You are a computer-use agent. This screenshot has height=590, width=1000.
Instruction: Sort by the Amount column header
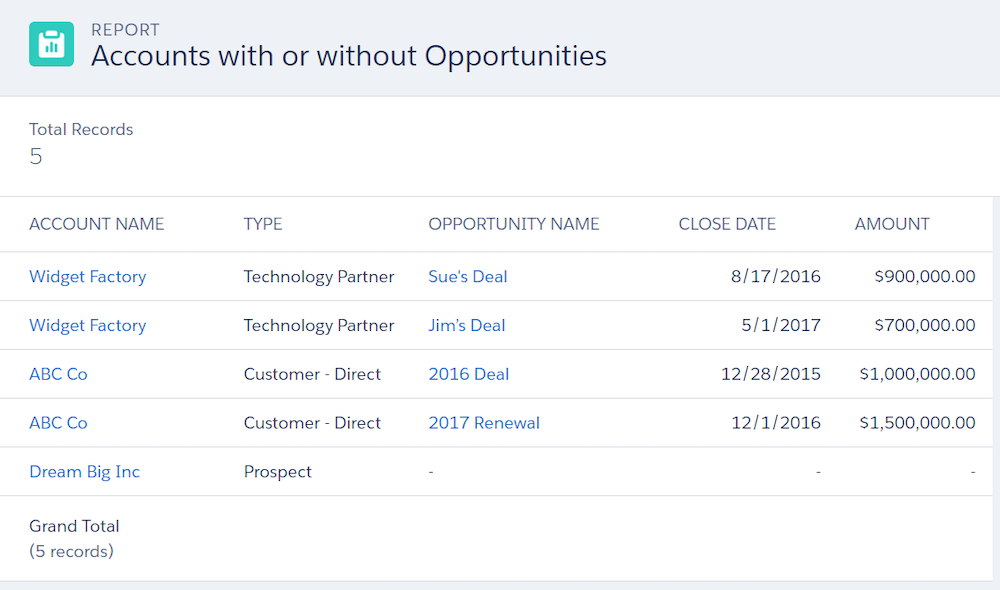(x=892, y=224)
